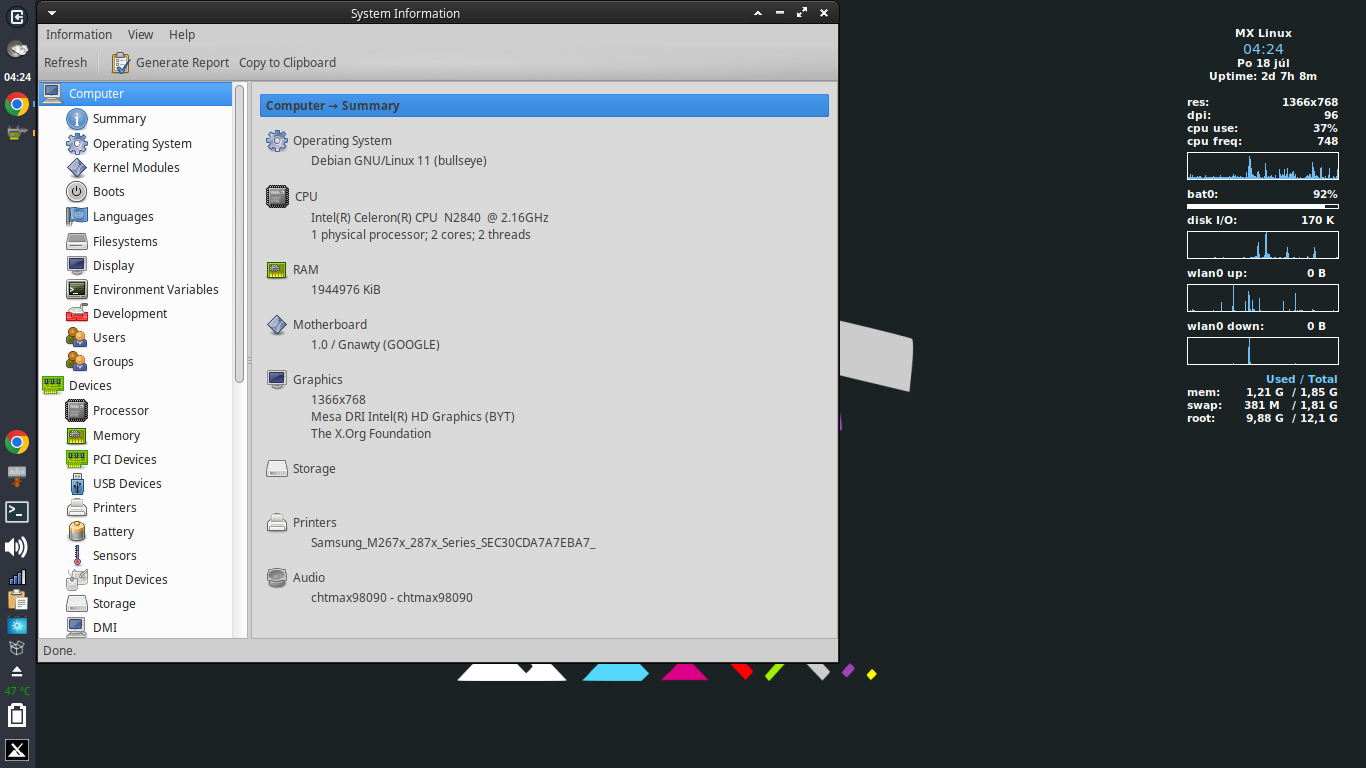Select the Filesystems drive icon
The image size is (1366, 768).
(x=77, y=241)
